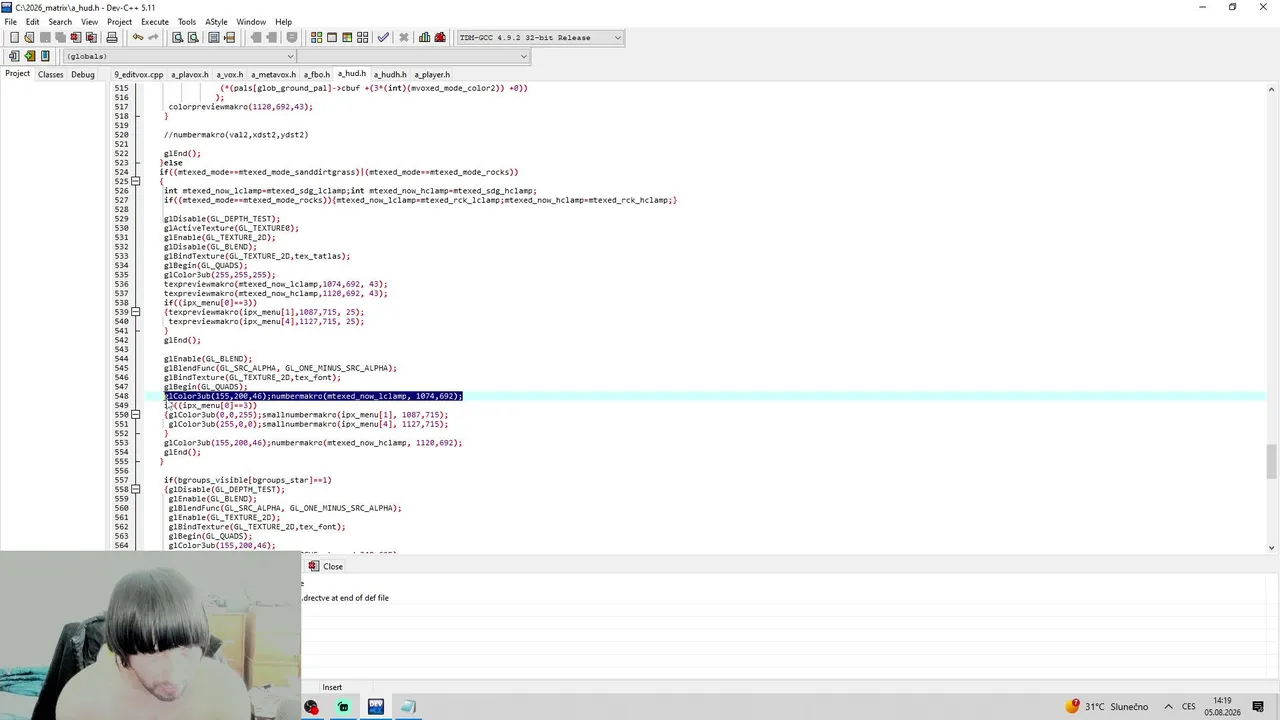
Task: Click the Compile toolbar icon
Action: pos(317,38)
